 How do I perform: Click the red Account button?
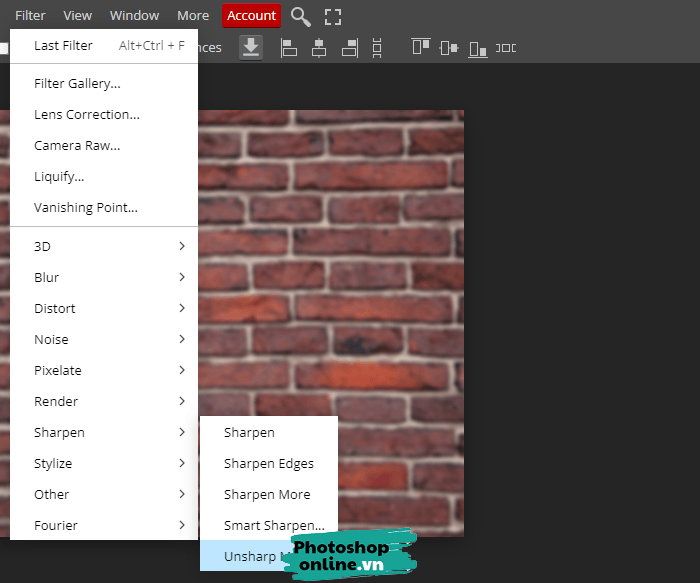[251, 15]
